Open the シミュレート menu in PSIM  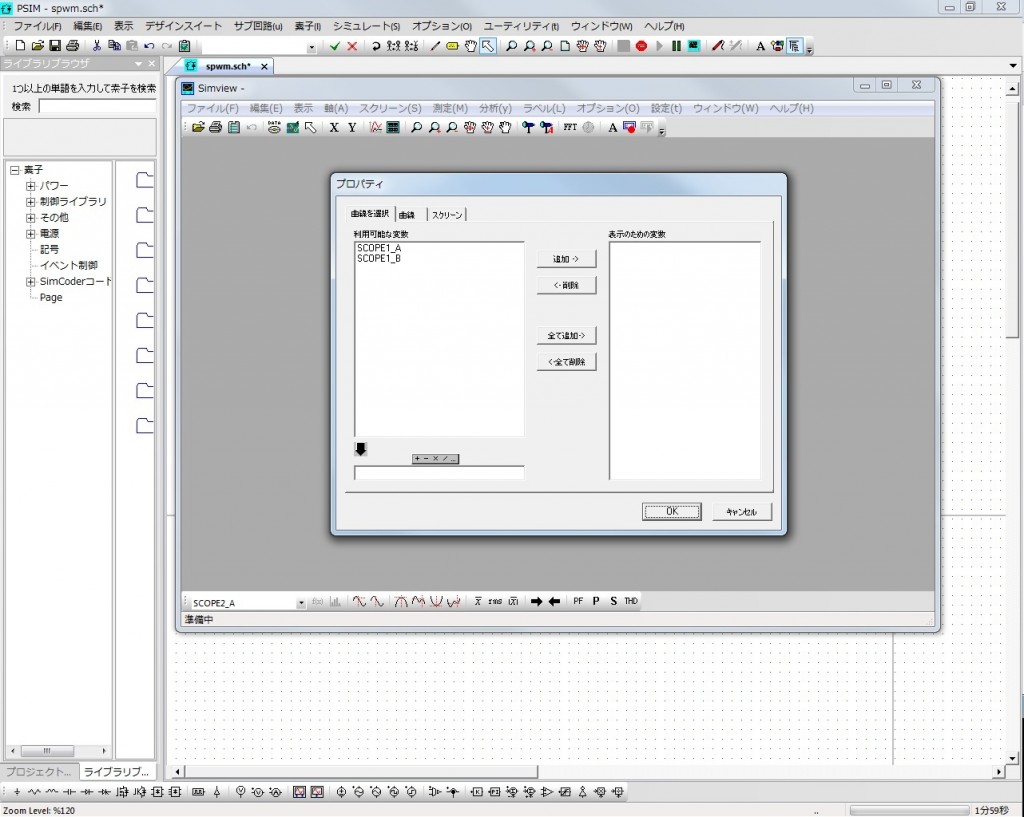(366, 26)
